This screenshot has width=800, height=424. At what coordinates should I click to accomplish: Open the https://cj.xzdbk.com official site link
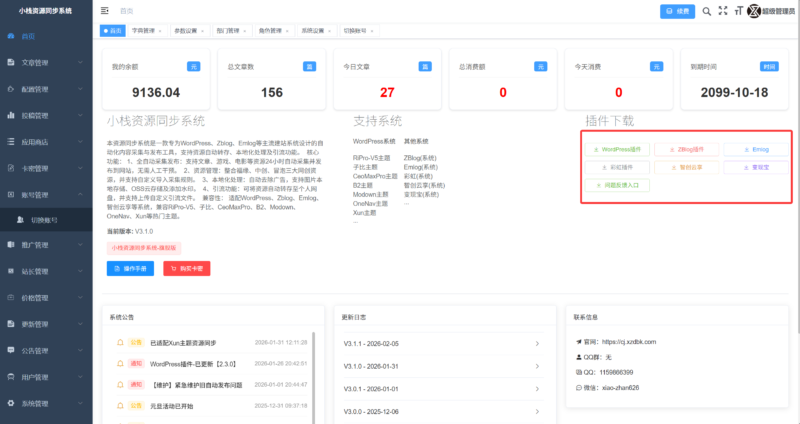coord(629,342)
